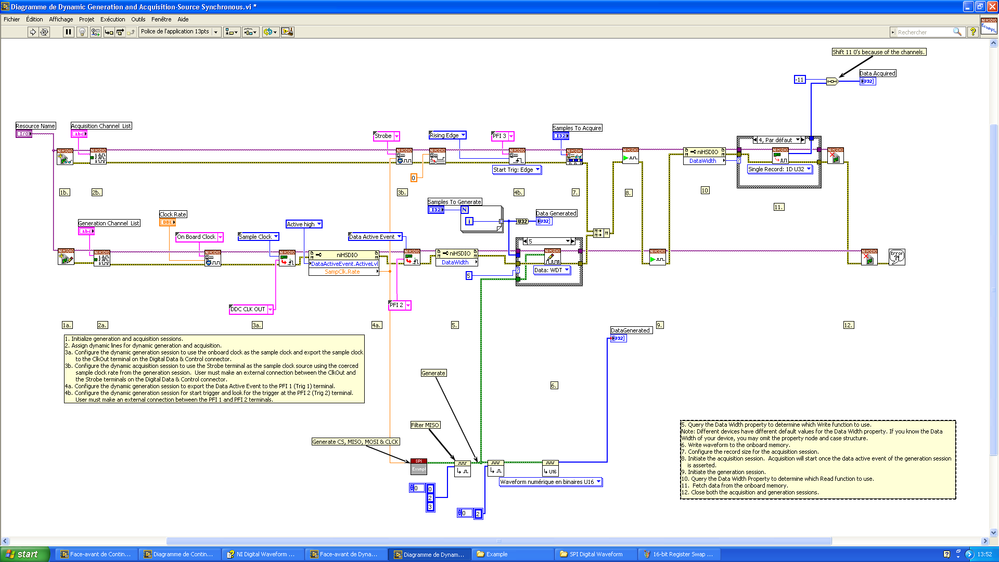Select the Write Waveform node in case 5
The width and height of the screenshot is (999, 562).
tap(552, 257)
